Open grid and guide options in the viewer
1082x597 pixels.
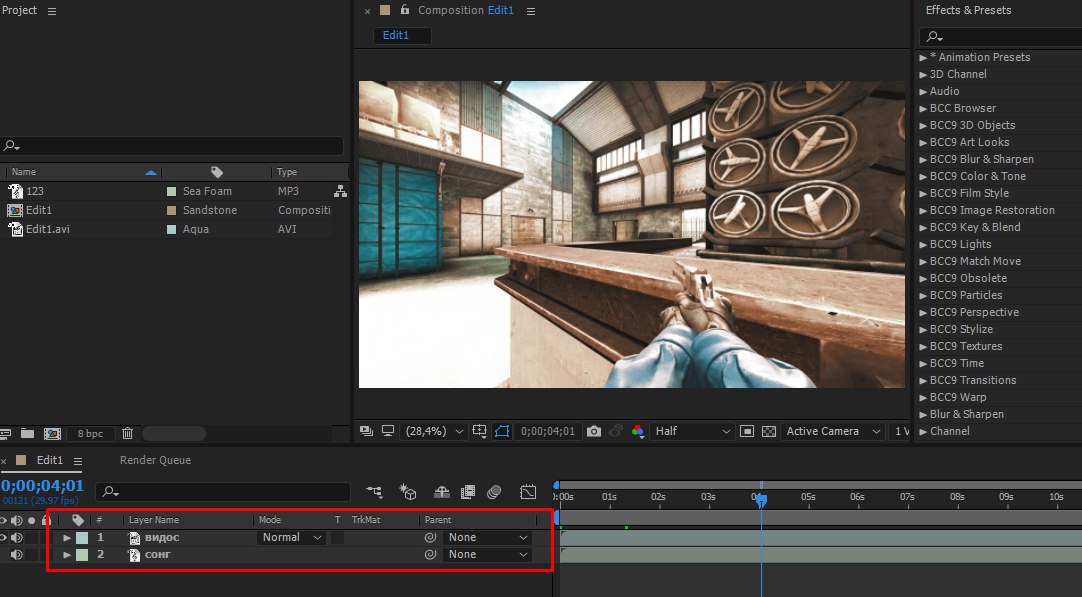click(480, 431)
